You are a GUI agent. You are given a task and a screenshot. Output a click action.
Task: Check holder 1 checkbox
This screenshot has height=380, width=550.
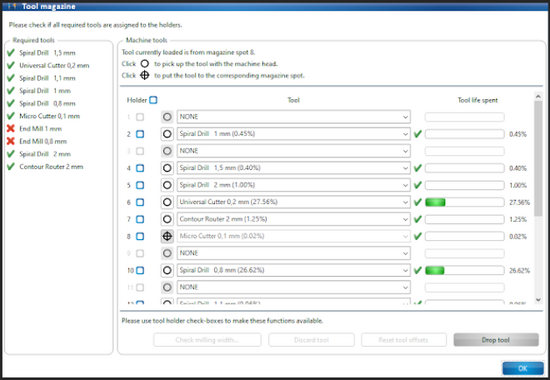tap(140, 117)
